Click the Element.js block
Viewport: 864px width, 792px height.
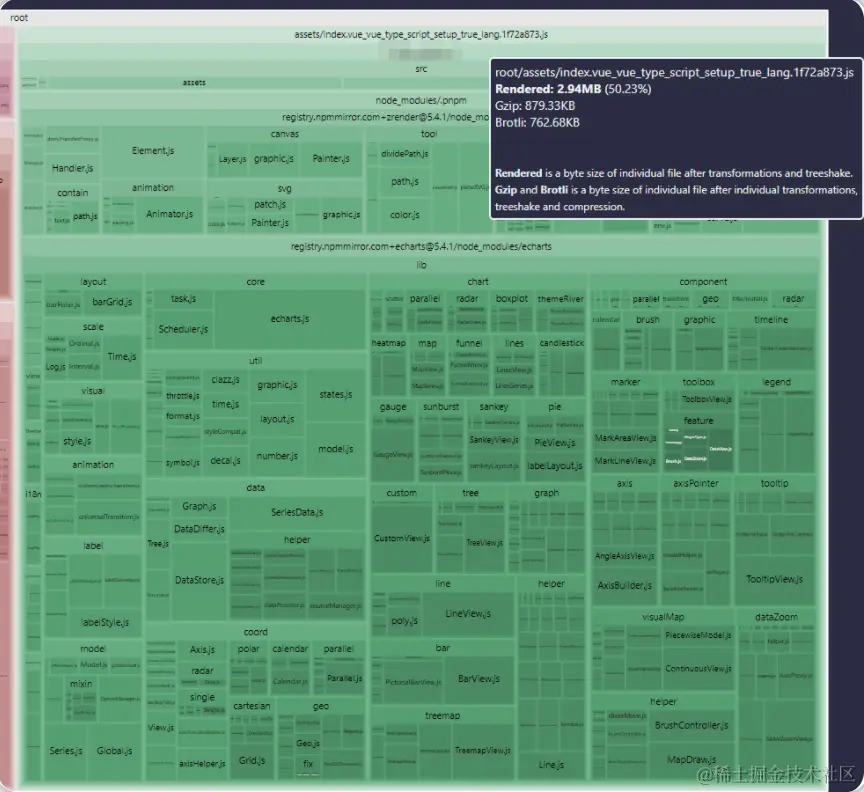click(153, 151)
